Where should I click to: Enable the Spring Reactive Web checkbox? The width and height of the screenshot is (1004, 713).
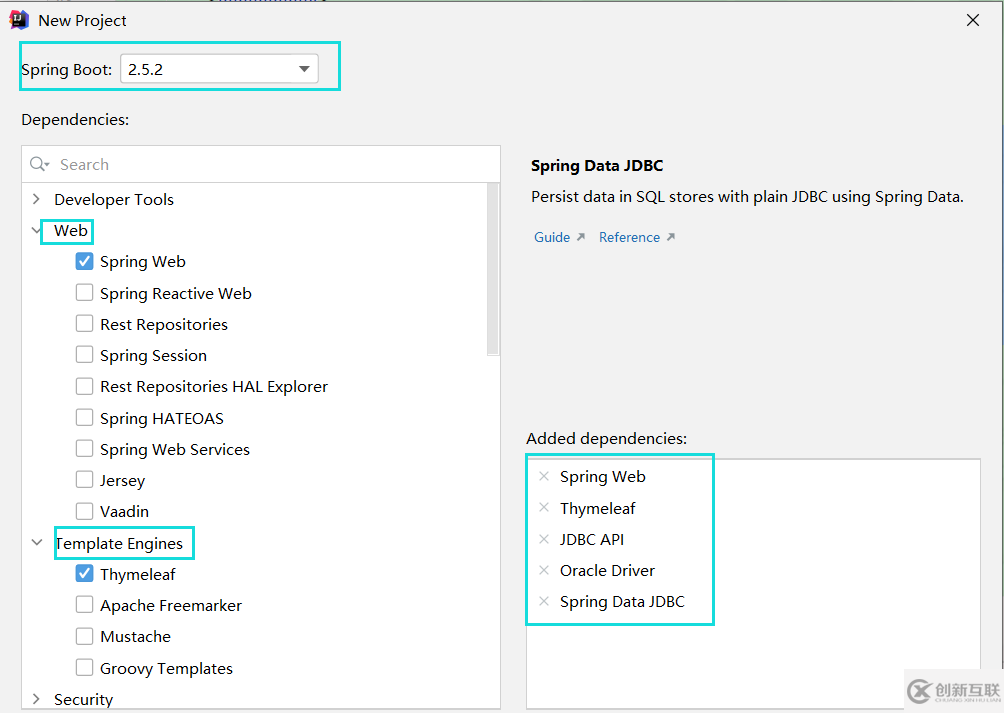(85, 293)
